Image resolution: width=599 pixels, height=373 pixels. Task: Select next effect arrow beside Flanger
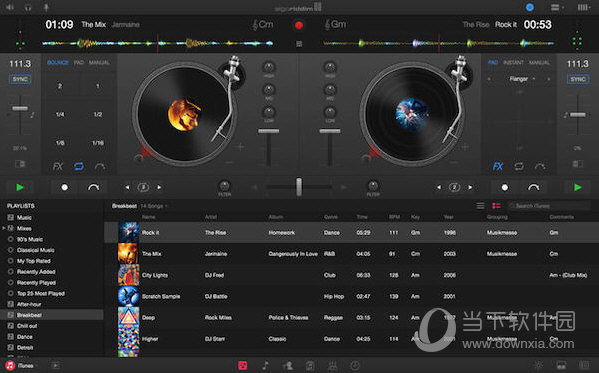point(549,79)
